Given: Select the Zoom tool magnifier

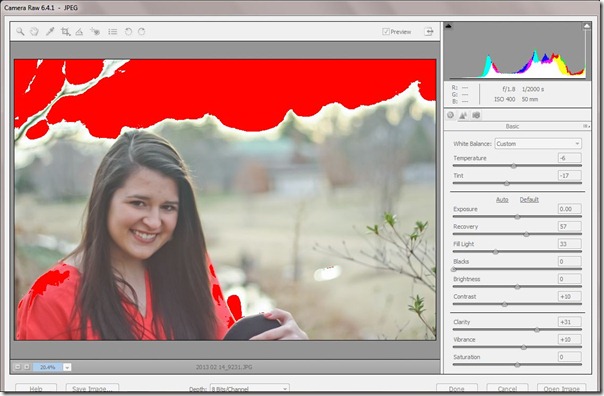Looking at the screenshot, I should [20, 32].
